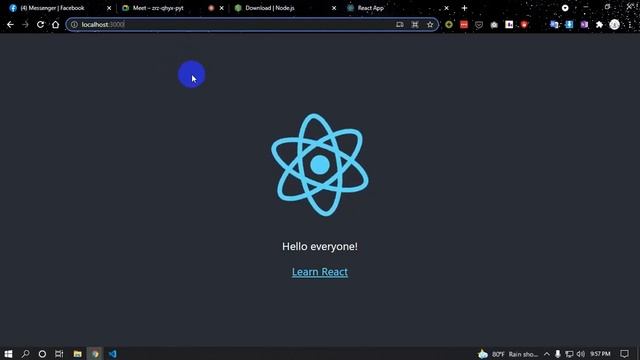This screenshot has width=640, height=360.
Task: Expand the hidden system tray icons
Action: coord(547,354)
